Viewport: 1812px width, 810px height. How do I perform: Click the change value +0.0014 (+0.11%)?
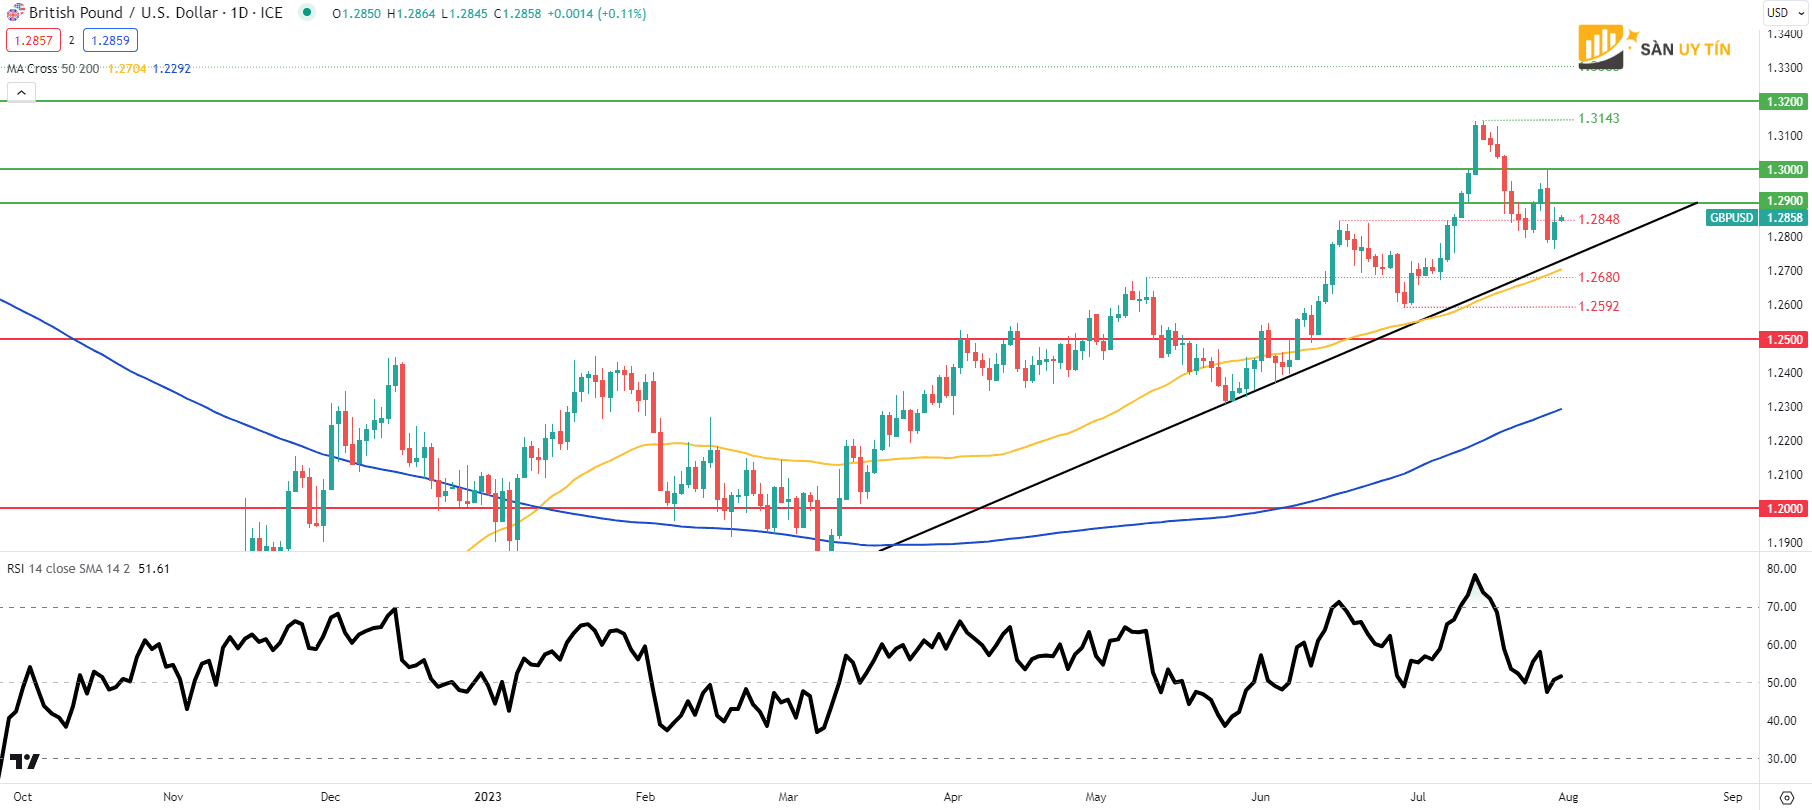[x=597, y=14]
